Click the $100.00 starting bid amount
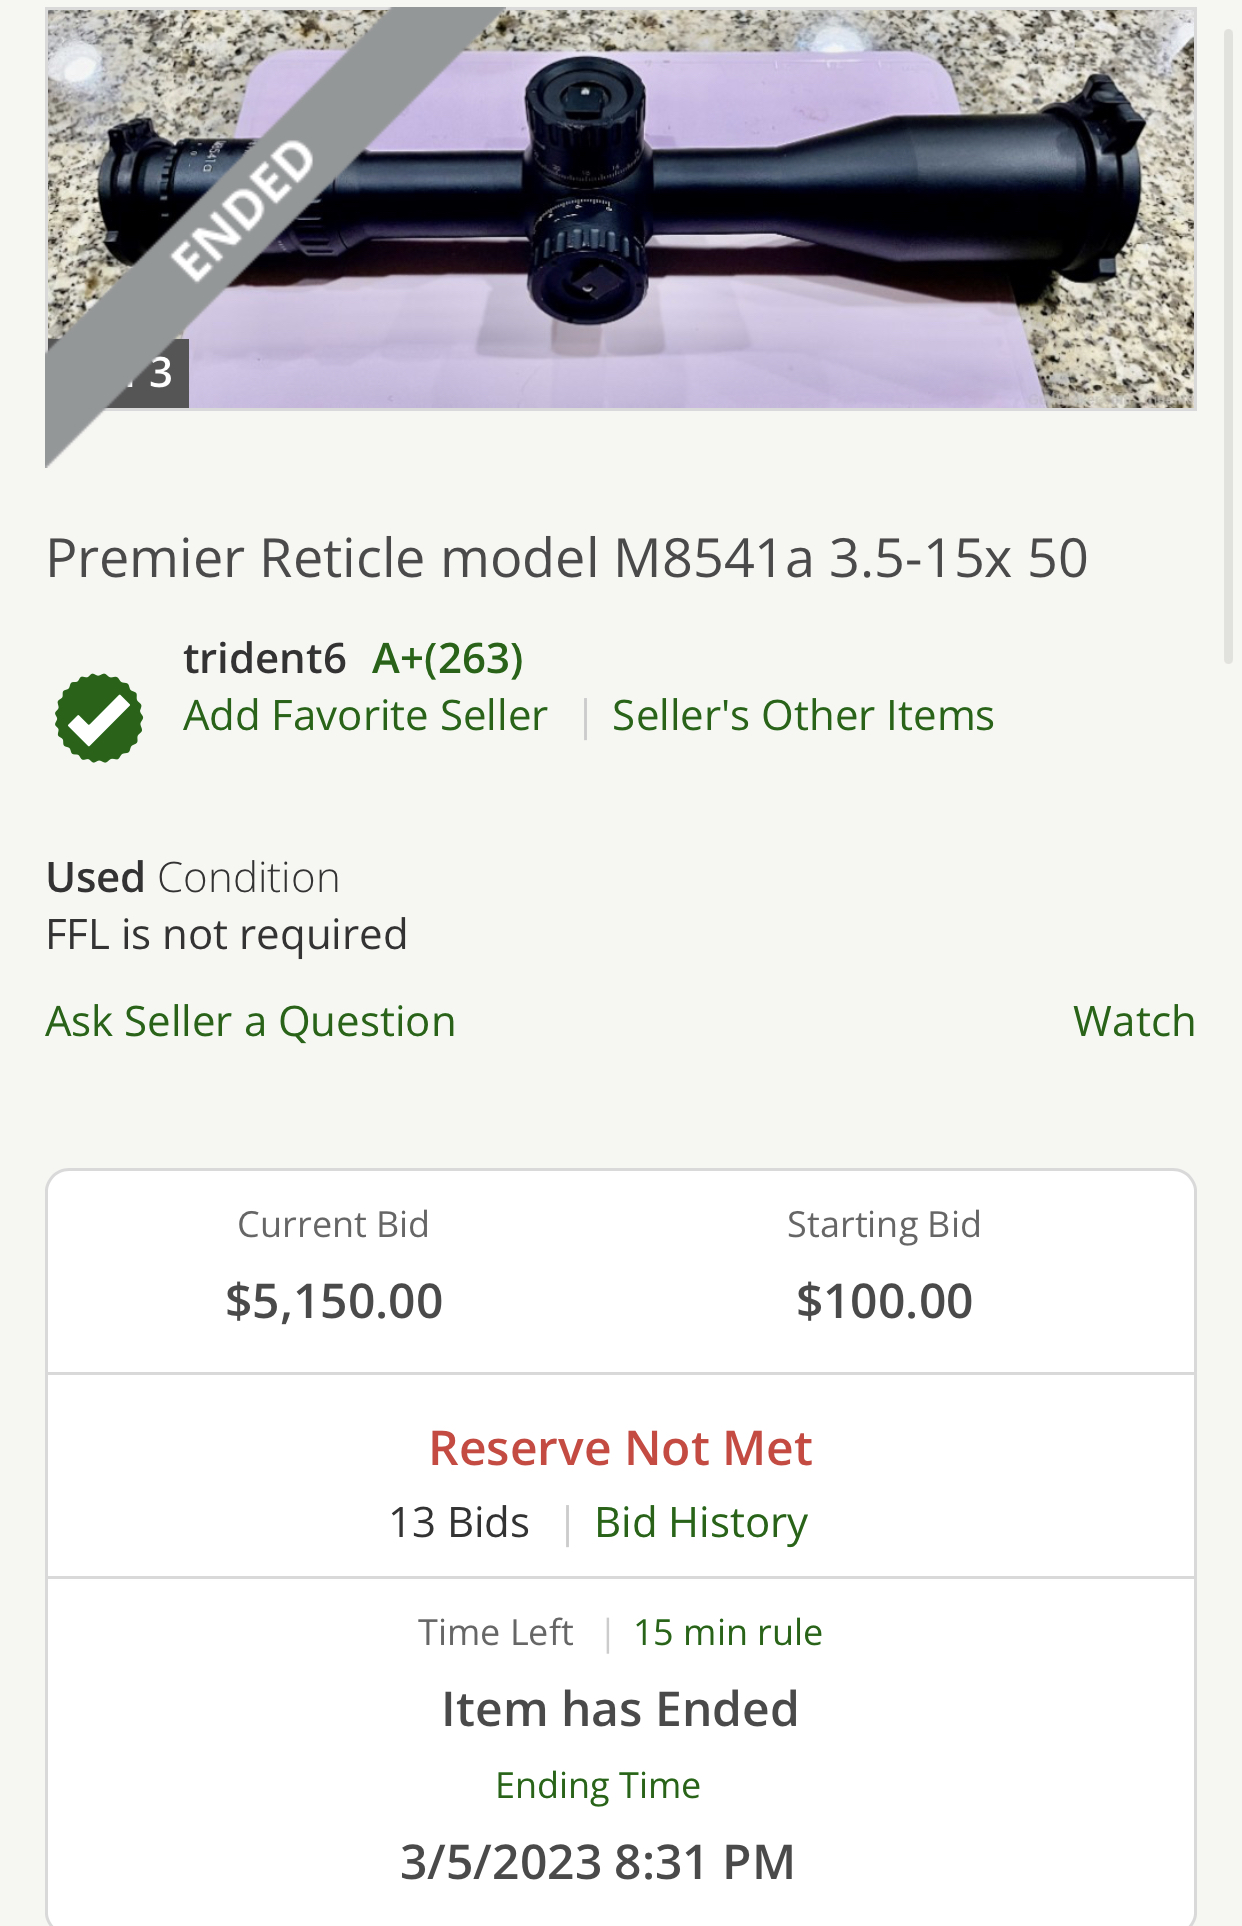Viewport: 1242px width, 1926px height. coord(884,1302)
